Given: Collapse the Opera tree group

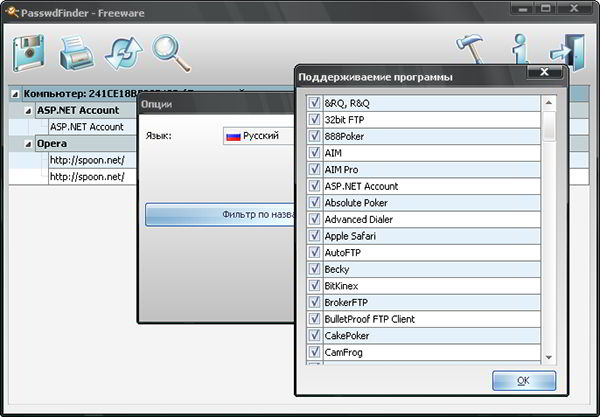Looking at the screenshot, I should 28,144.
